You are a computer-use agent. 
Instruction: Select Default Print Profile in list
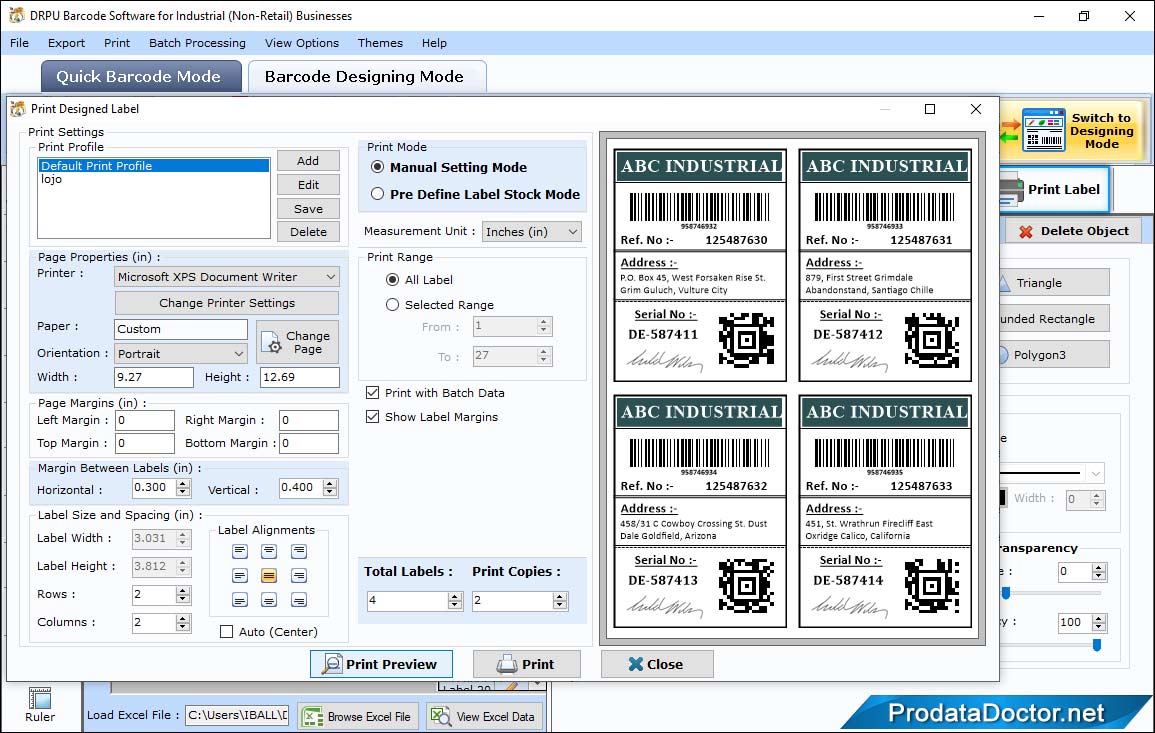pos(154,166)
